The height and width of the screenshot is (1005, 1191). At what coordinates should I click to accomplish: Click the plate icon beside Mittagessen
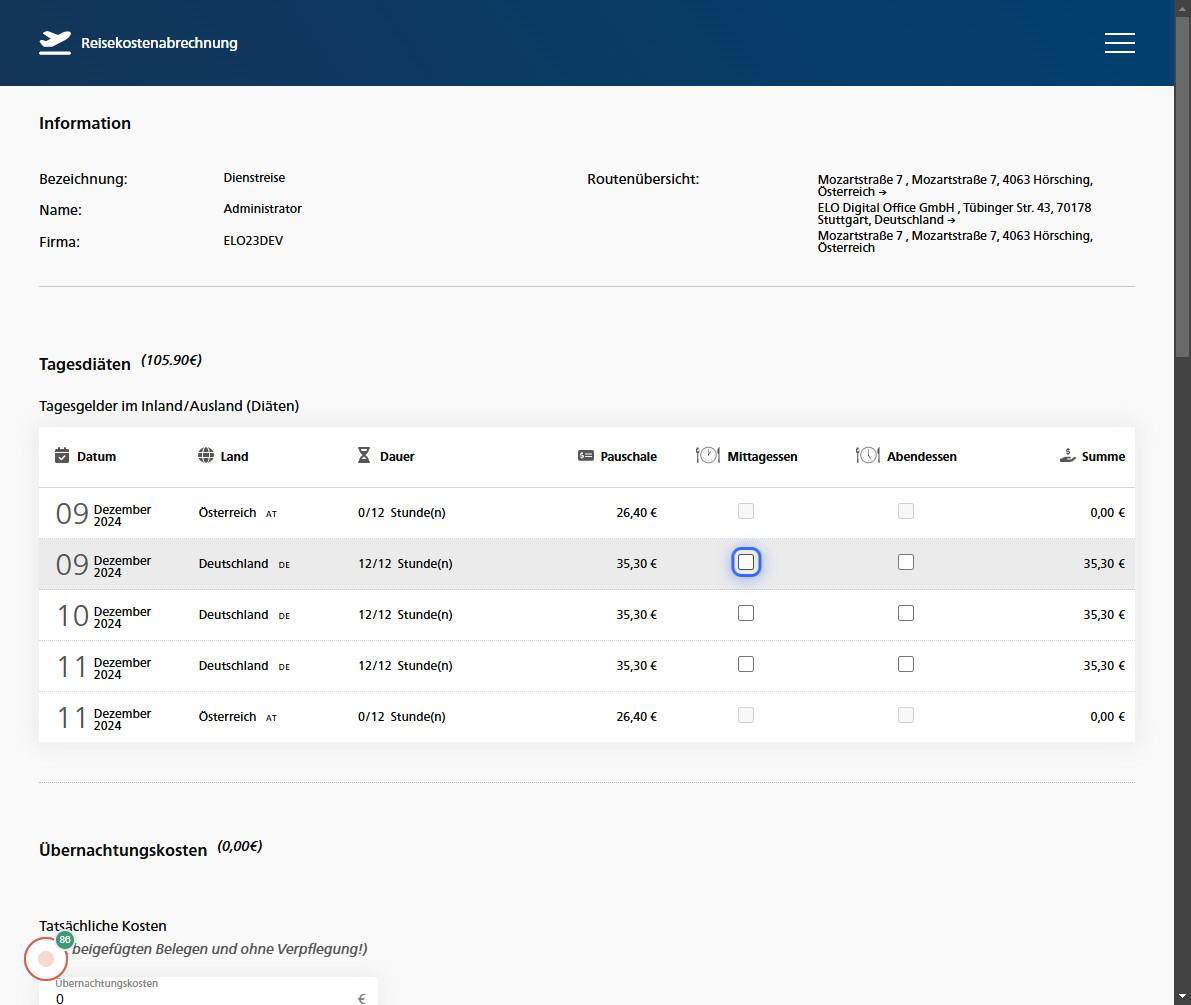click(708, 456)
